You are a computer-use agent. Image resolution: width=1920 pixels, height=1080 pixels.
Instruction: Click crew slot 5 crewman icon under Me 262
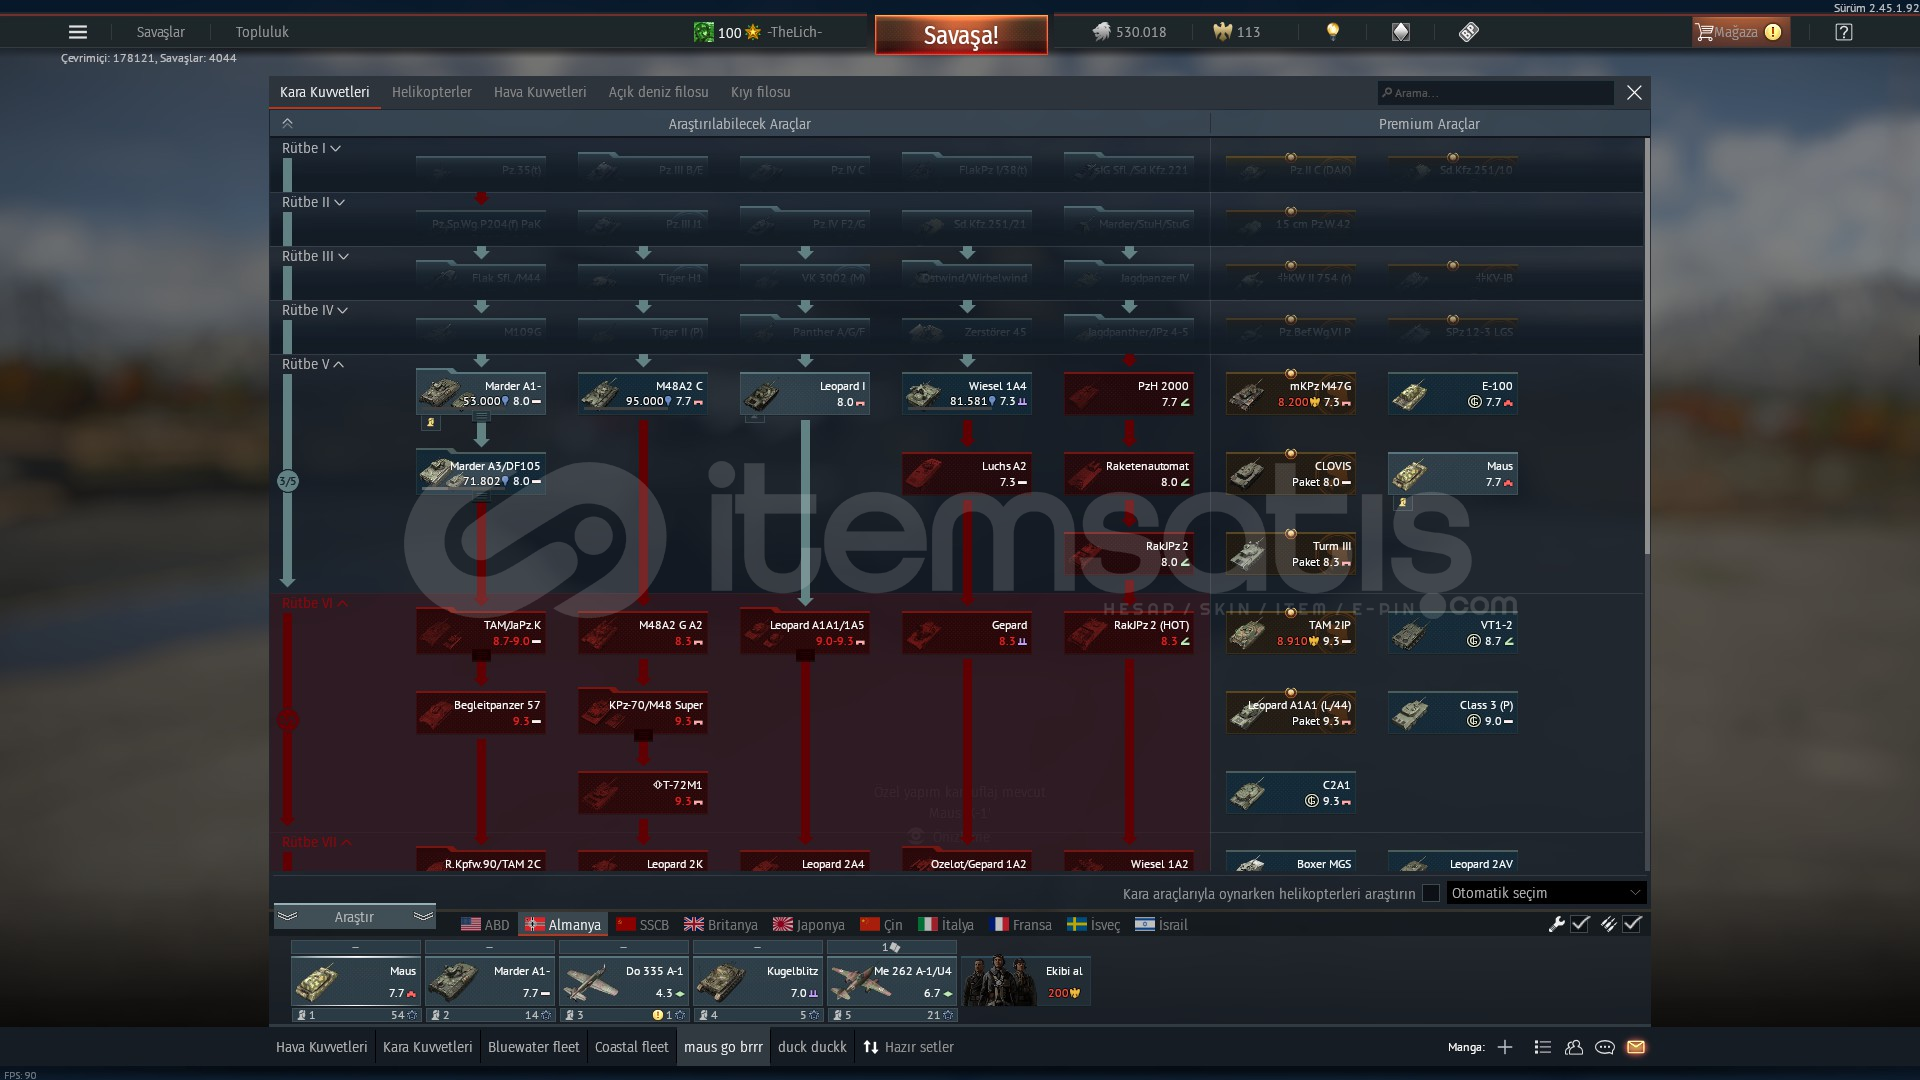[x=837, y=1015]
